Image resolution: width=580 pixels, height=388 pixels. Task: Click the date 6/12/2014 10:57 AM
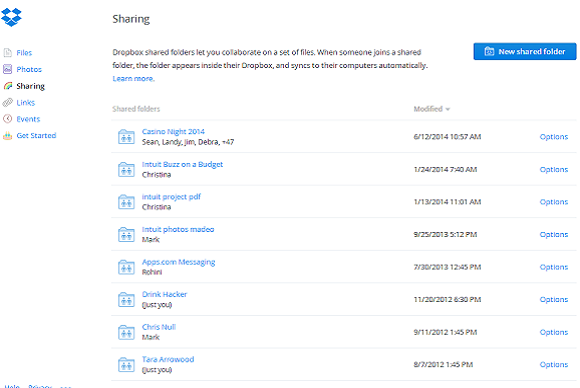447,137
